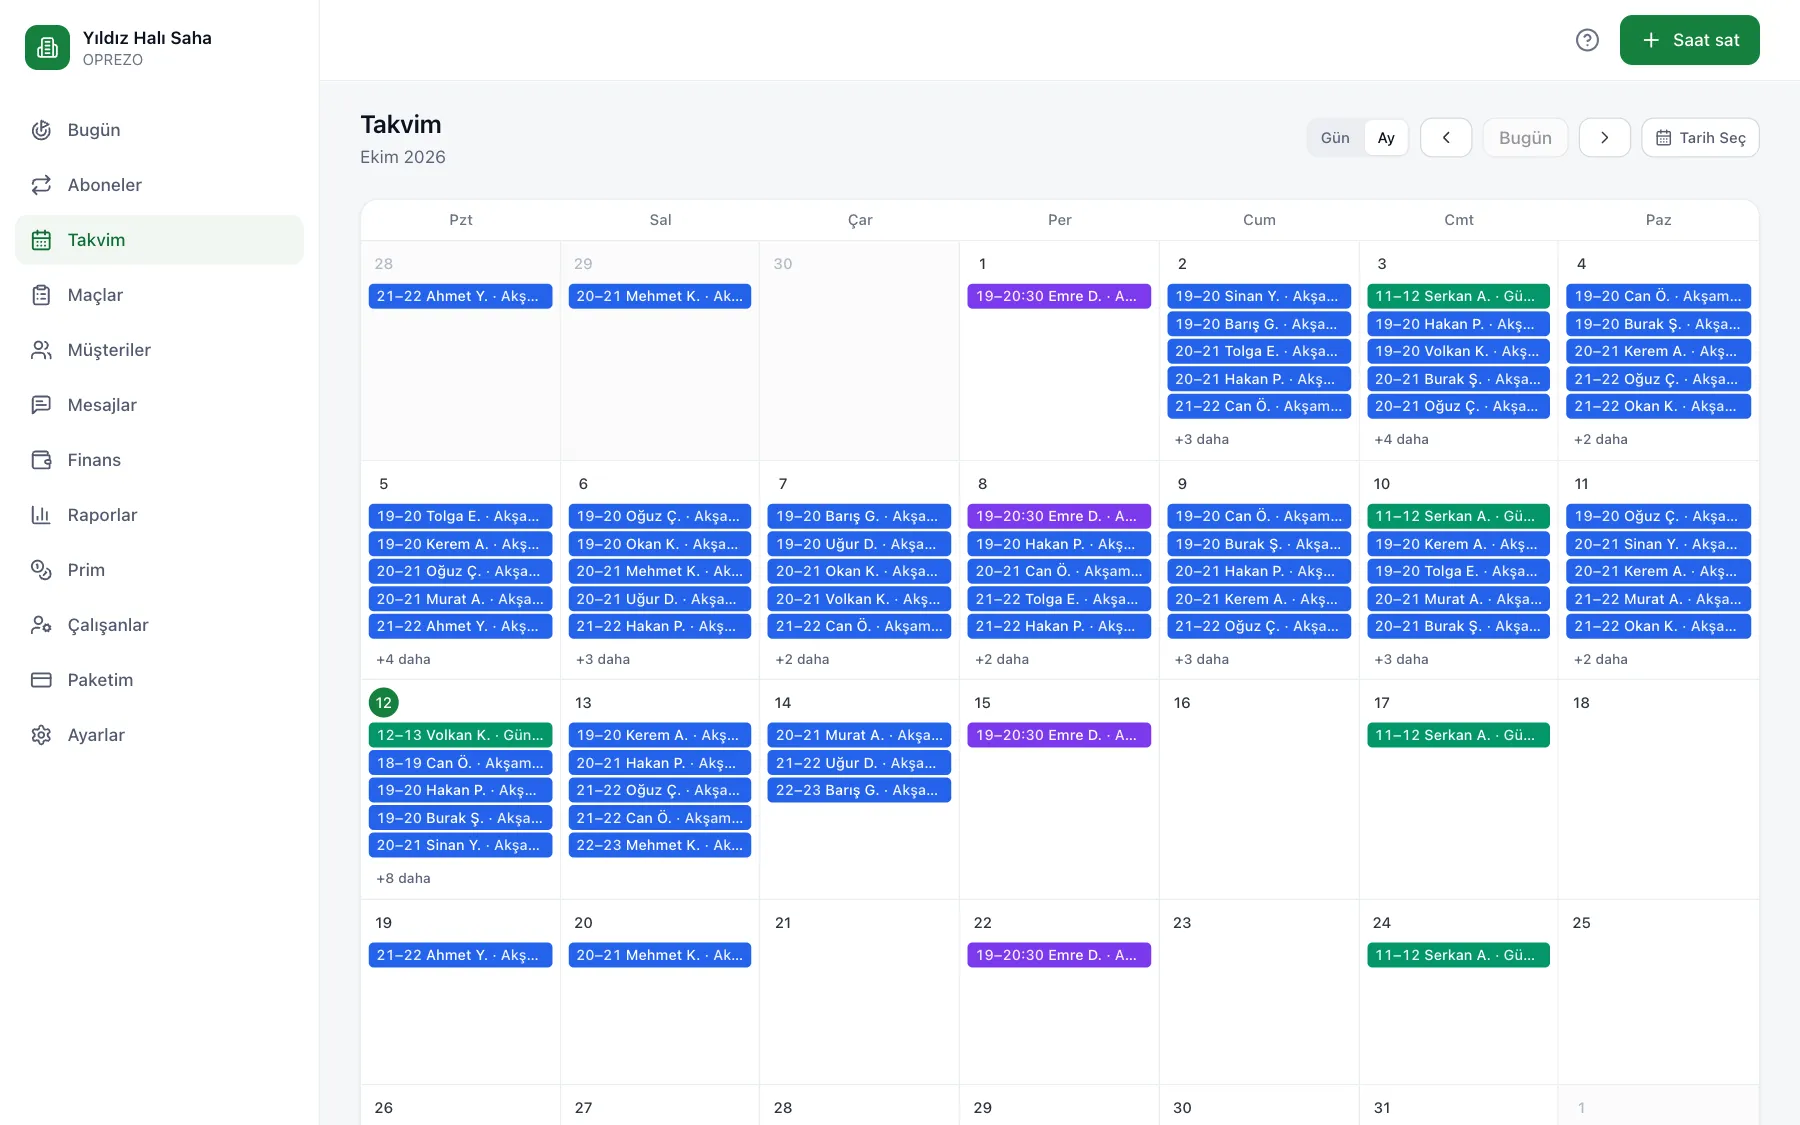
Task: Select empty day 16 cell number
Action: pyautogui.click(x=1182, y=703)
